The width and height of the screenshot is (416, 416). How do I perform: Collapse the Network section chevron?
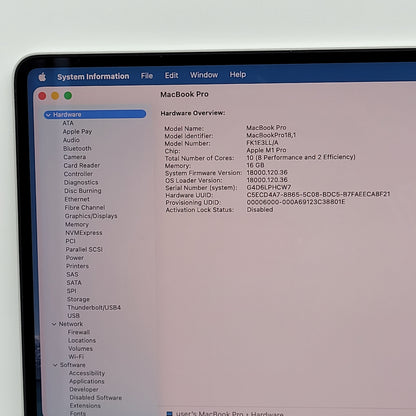click(x=54, y=324)
